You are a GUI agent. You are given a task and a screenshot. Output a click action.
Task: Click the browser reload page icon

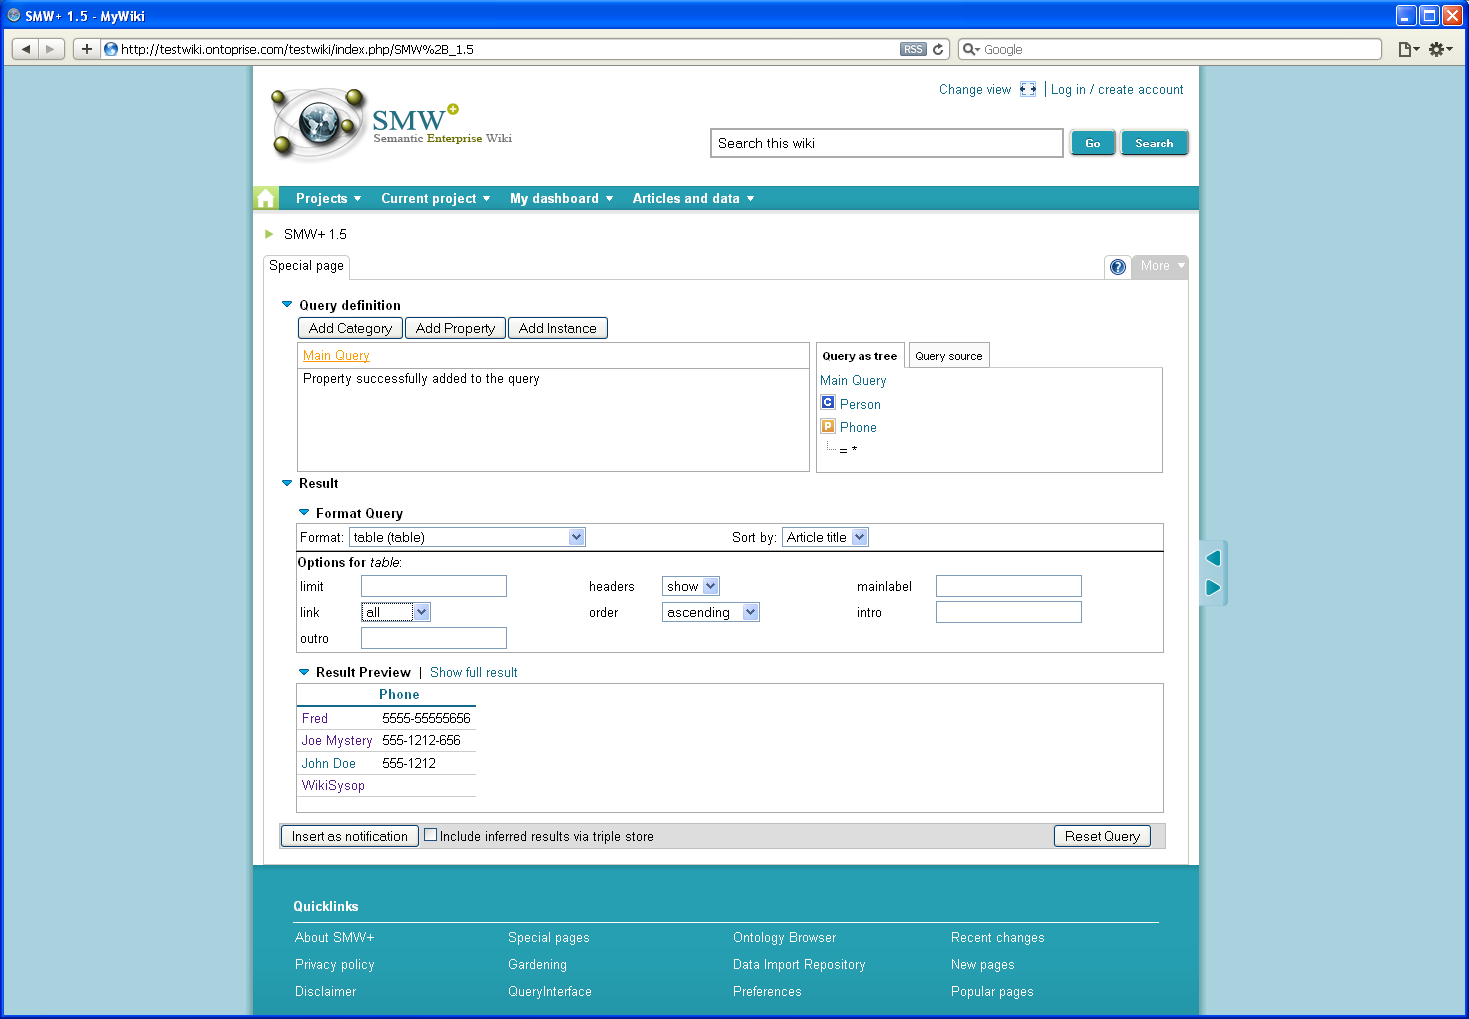(x=938, y=49)
